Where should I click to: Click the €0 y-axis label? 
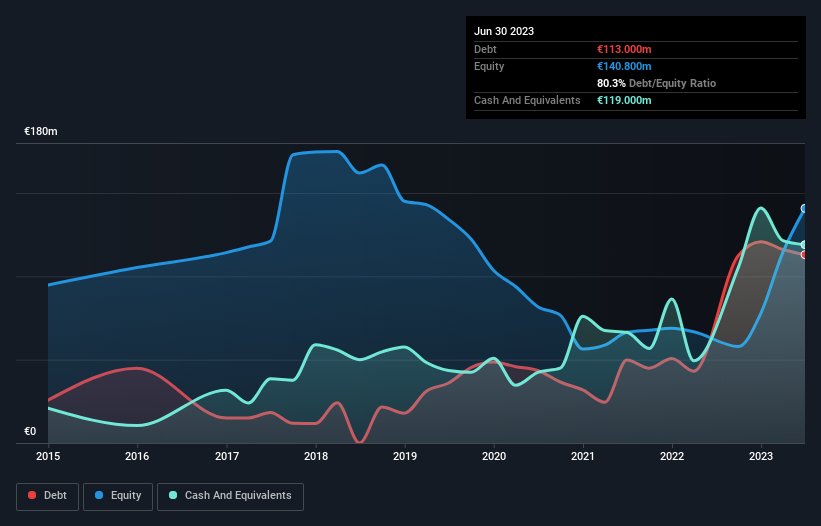[30, 432]
